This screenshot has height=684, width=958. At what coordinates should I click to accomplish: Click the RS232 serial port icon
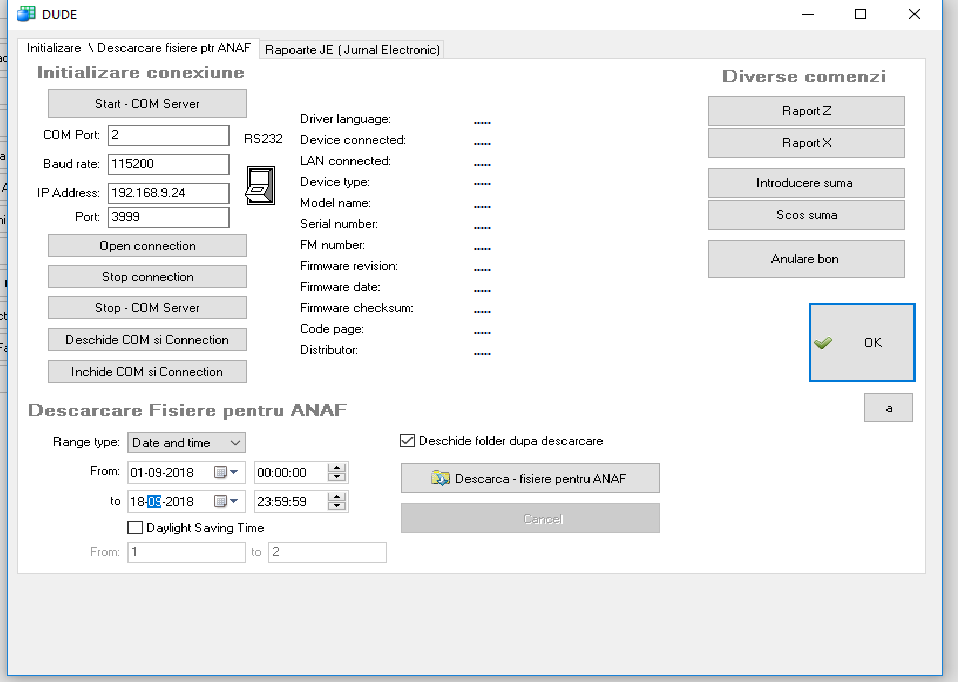click(259, 184)
